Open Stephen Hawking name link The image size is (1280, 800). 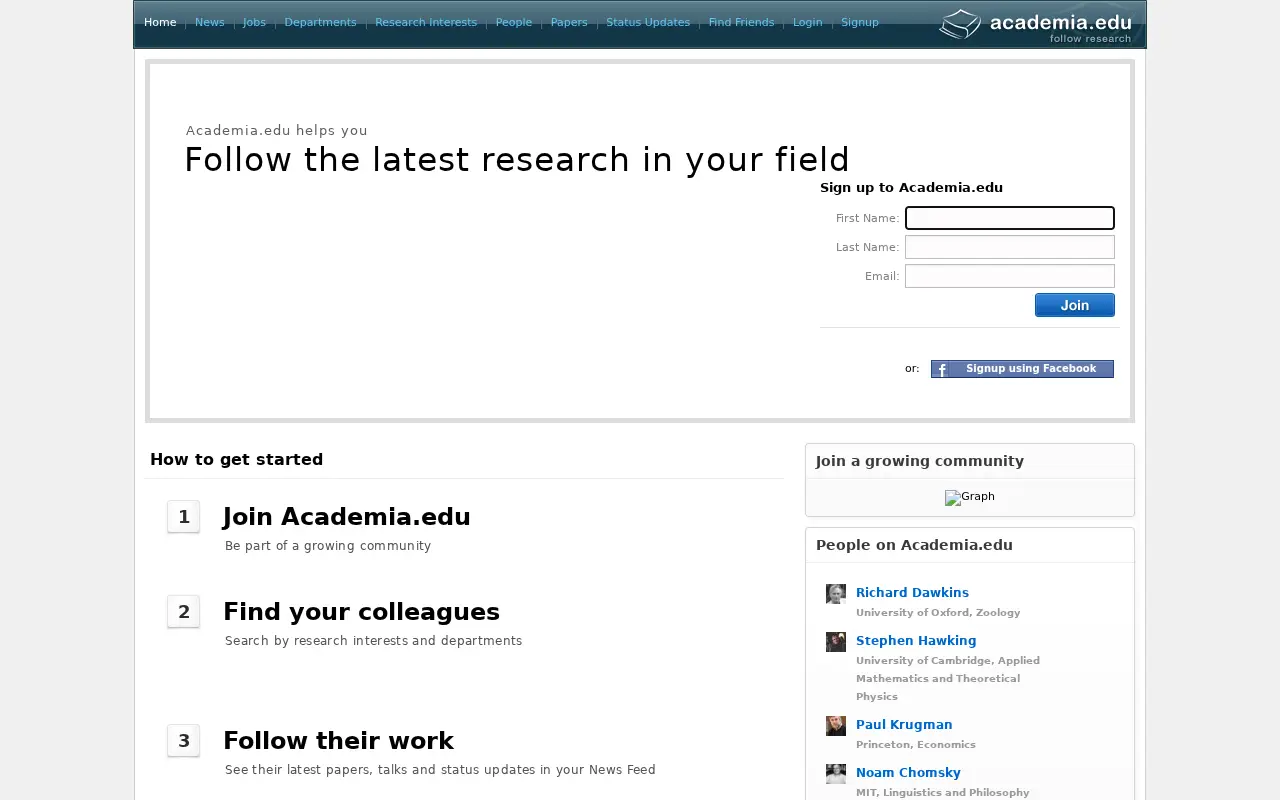(916, 641)
